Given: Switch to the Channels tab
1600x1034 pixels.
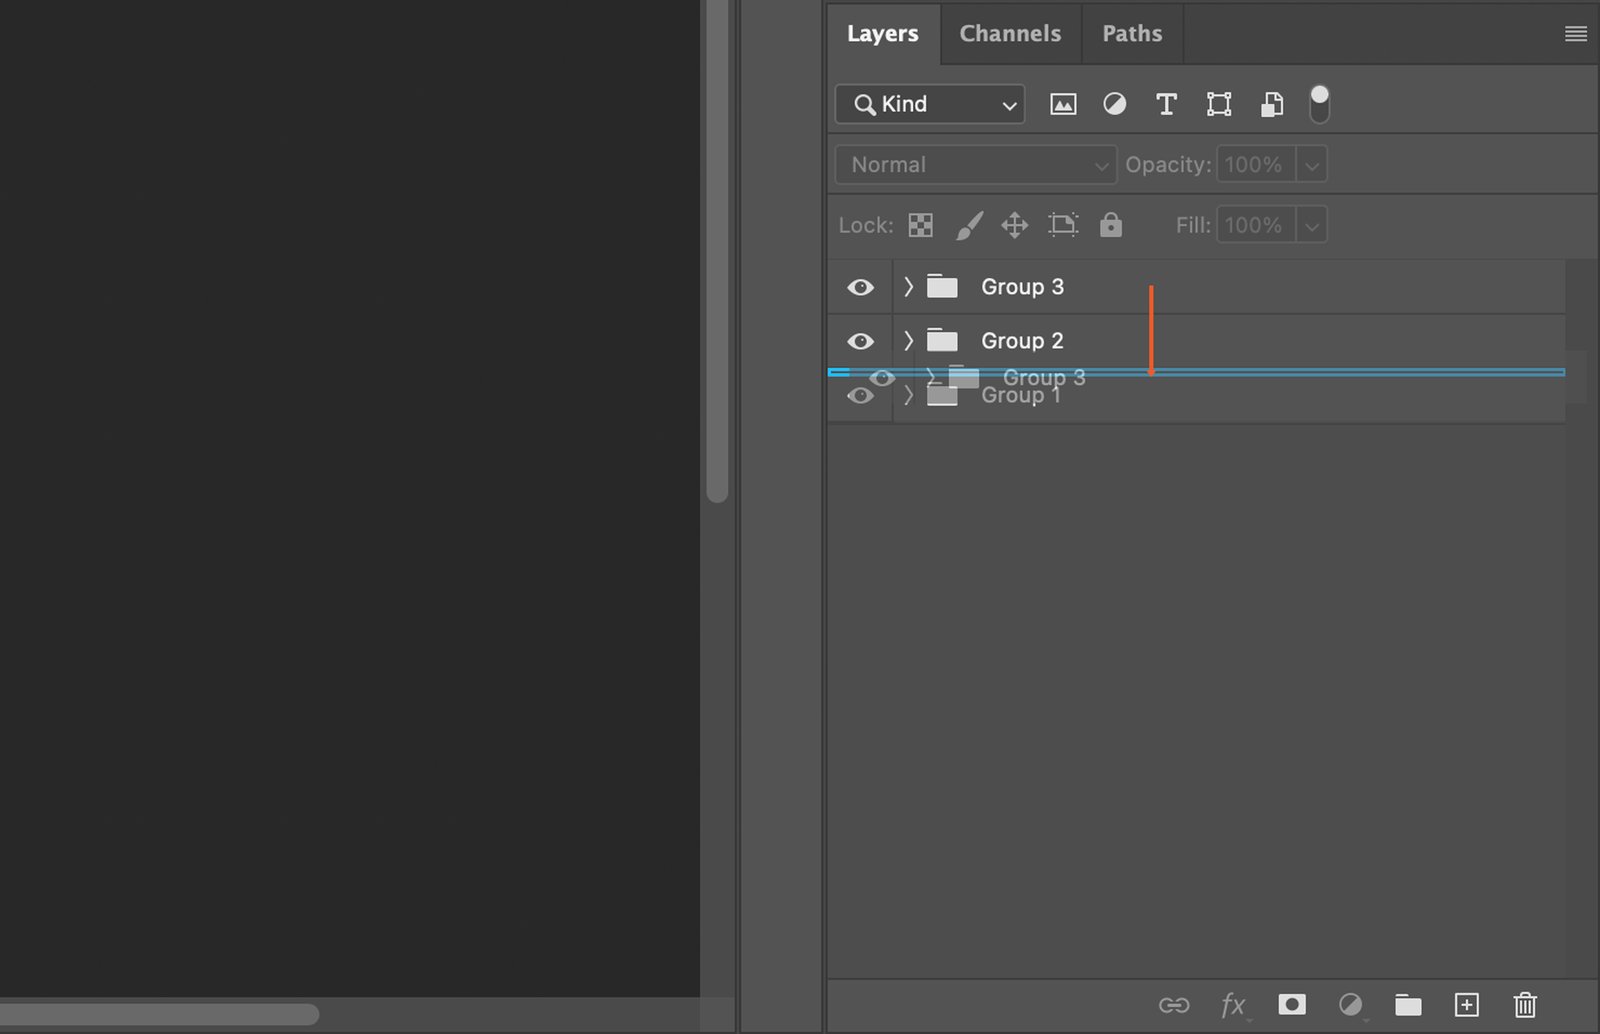Looking at the screenshot, I should (1010, 34).
